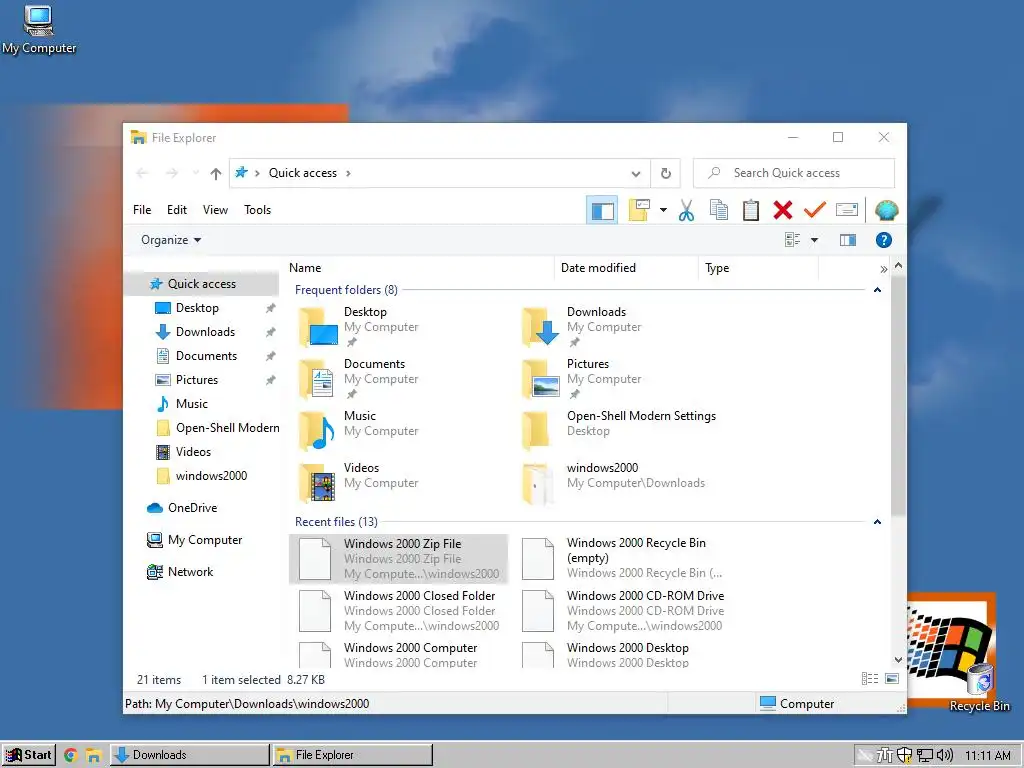Toggle the preview pane button
This screenshot has height=768, width=1024.
(x=848, y=240)
